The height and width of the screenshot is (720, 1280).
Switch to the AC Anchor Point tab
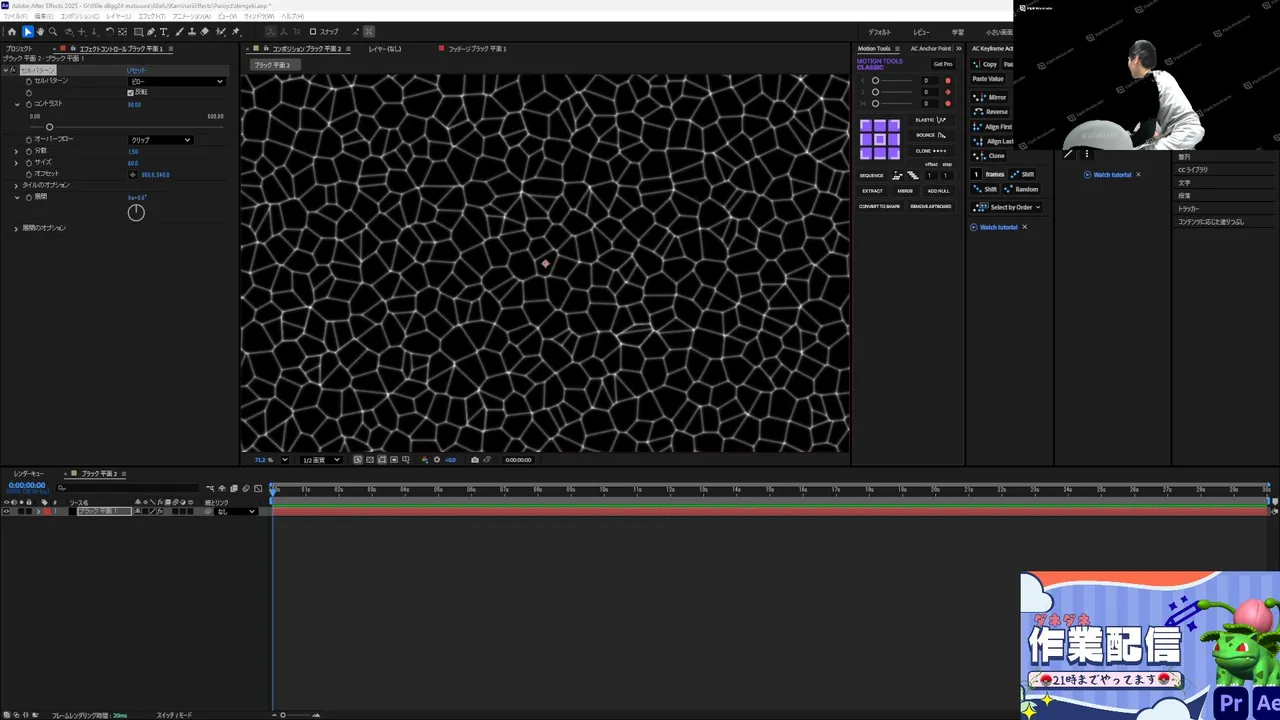[x=930, y=49]
